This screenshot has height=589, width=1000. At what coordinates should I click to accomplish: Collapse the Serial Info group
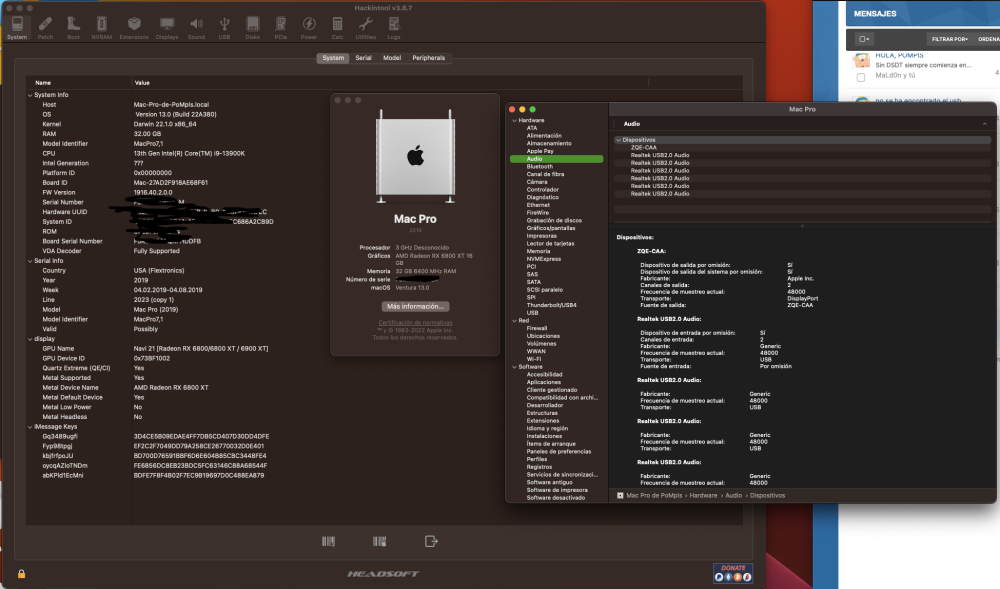pyautogui.click(x=30, y=261)
